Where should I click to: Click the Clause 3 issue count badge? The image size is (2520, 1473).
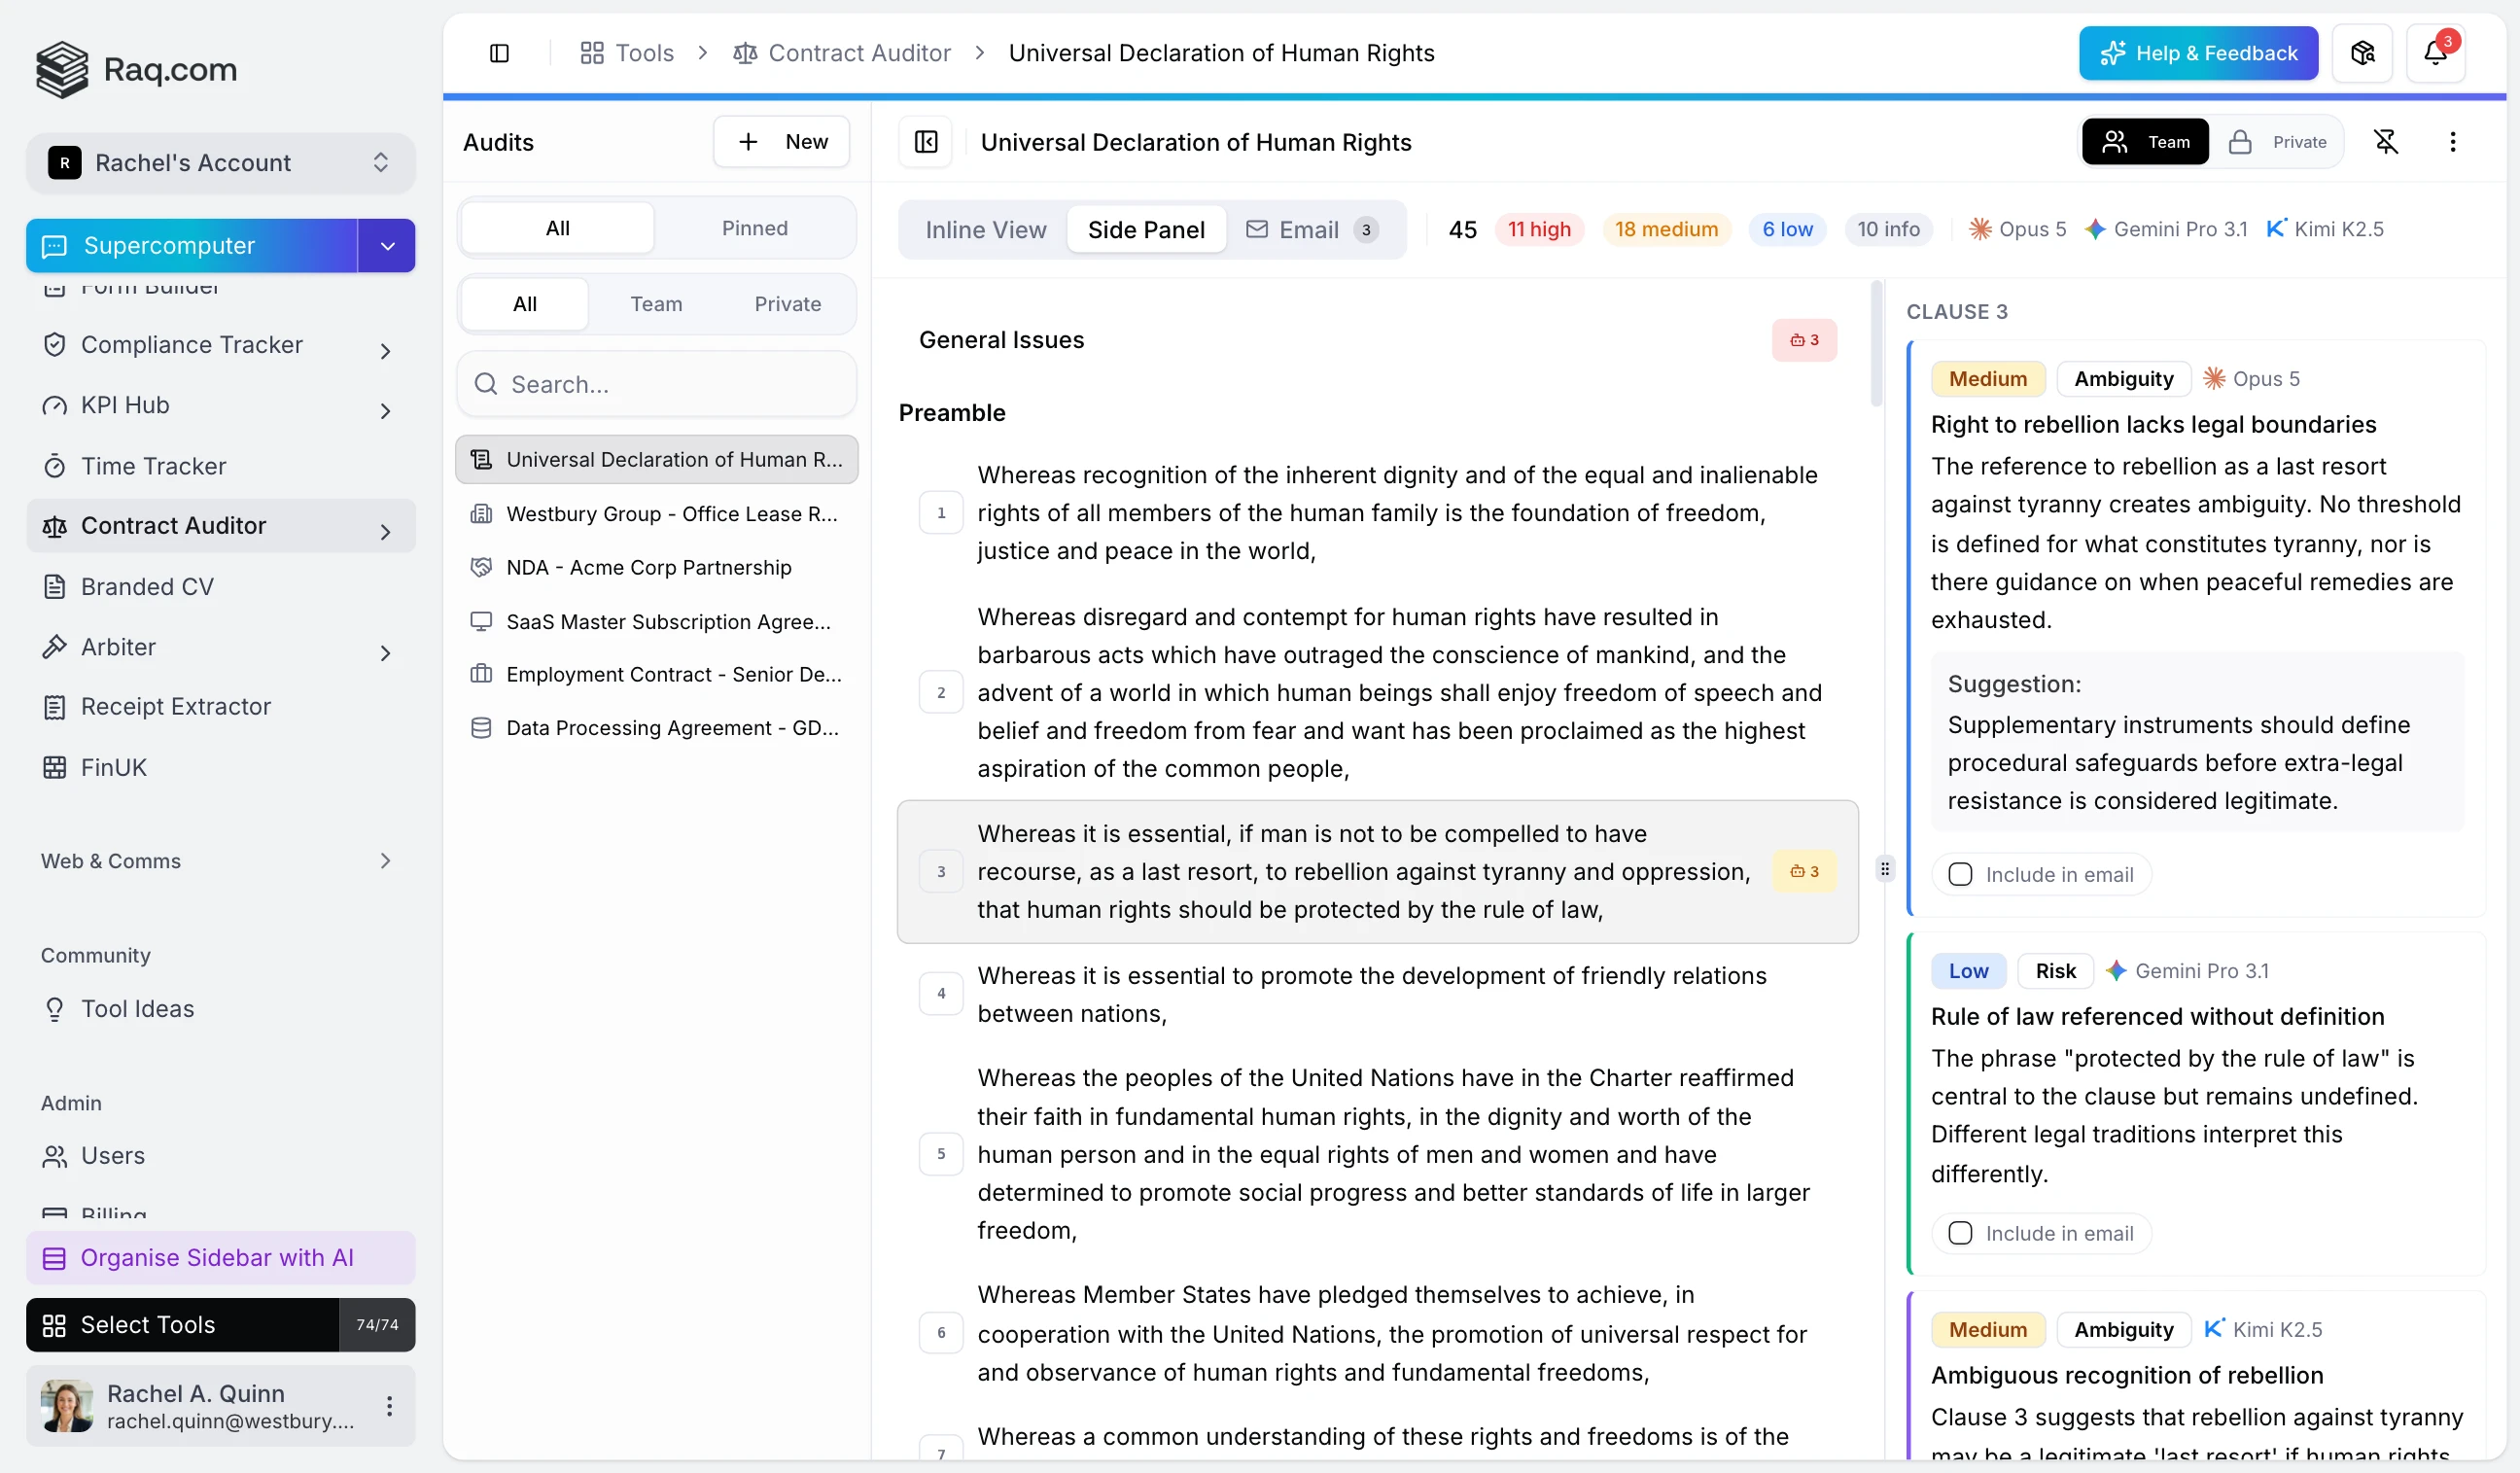tap(1805, 871)
